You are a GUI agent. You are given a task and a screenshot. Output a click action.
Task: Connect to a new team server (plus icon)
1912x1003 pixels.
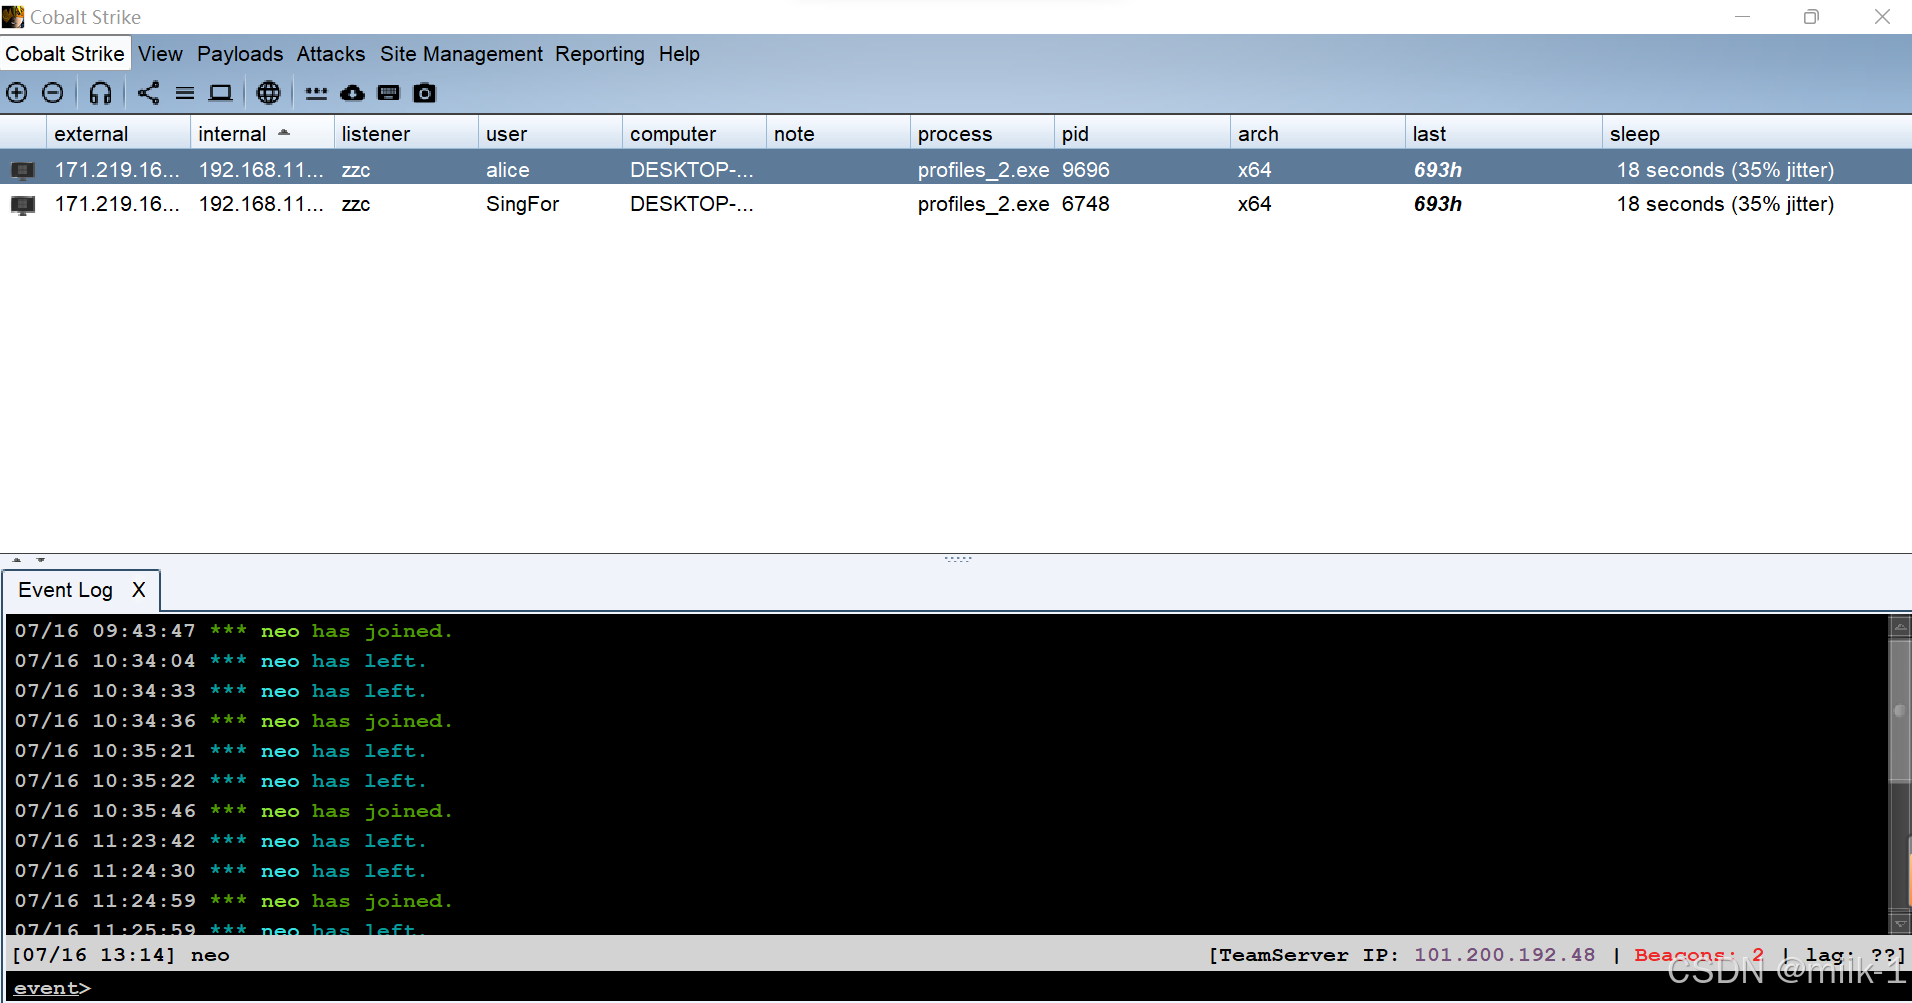(x=17, y=93)
